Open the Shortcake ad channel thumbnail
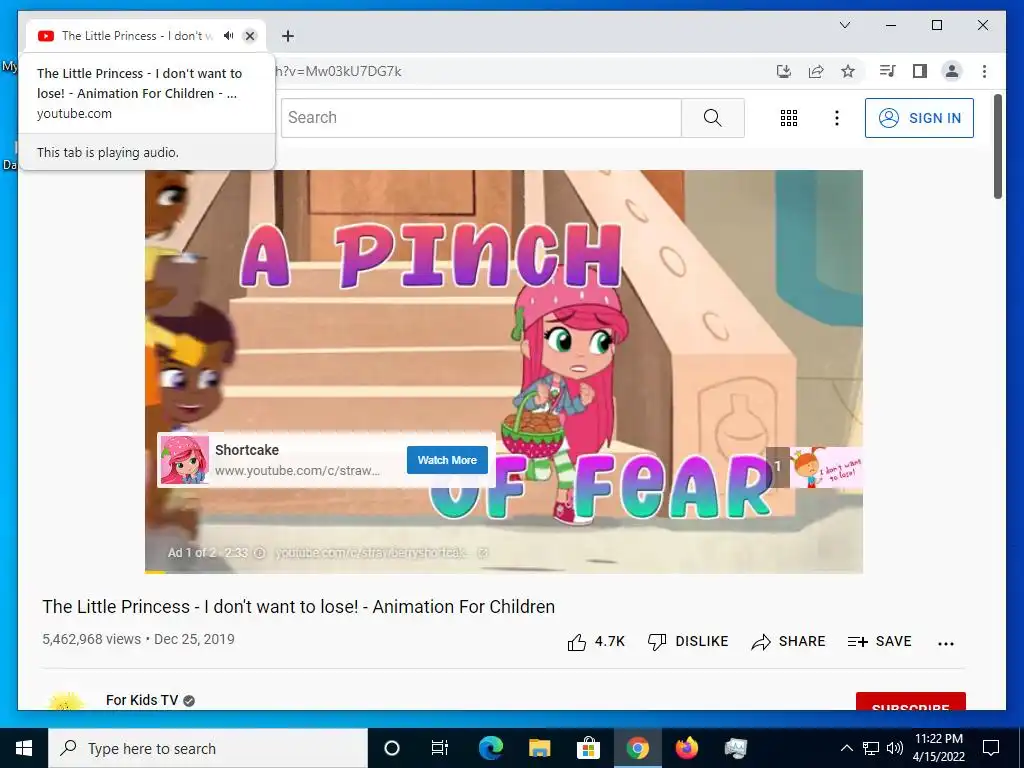 185,460
